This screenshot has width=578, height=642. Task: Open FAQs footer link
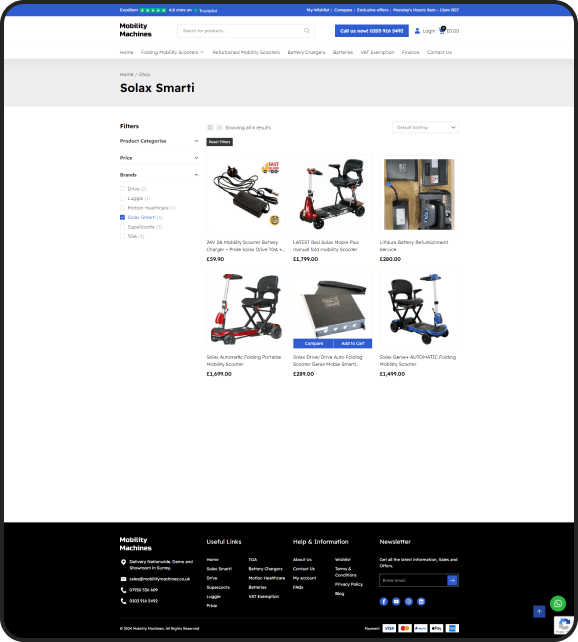point(298,588)
